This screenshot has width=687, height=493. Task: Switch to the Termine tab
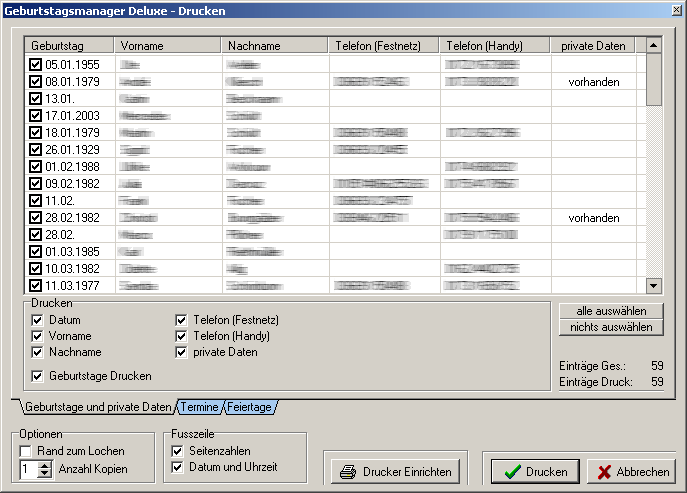pos(199,408)
